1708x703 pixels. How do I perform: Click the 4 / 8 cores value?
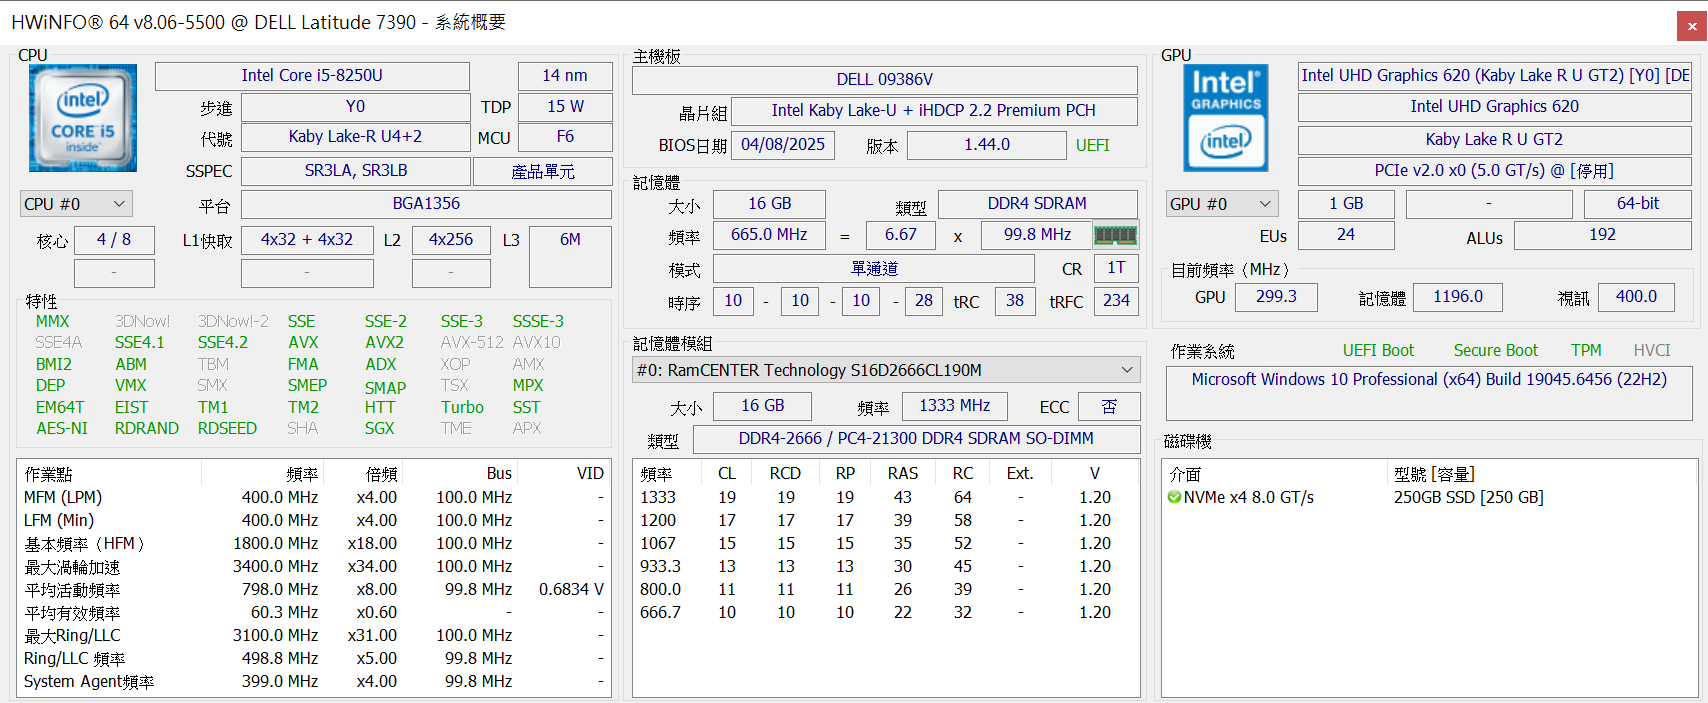point(114,240)
